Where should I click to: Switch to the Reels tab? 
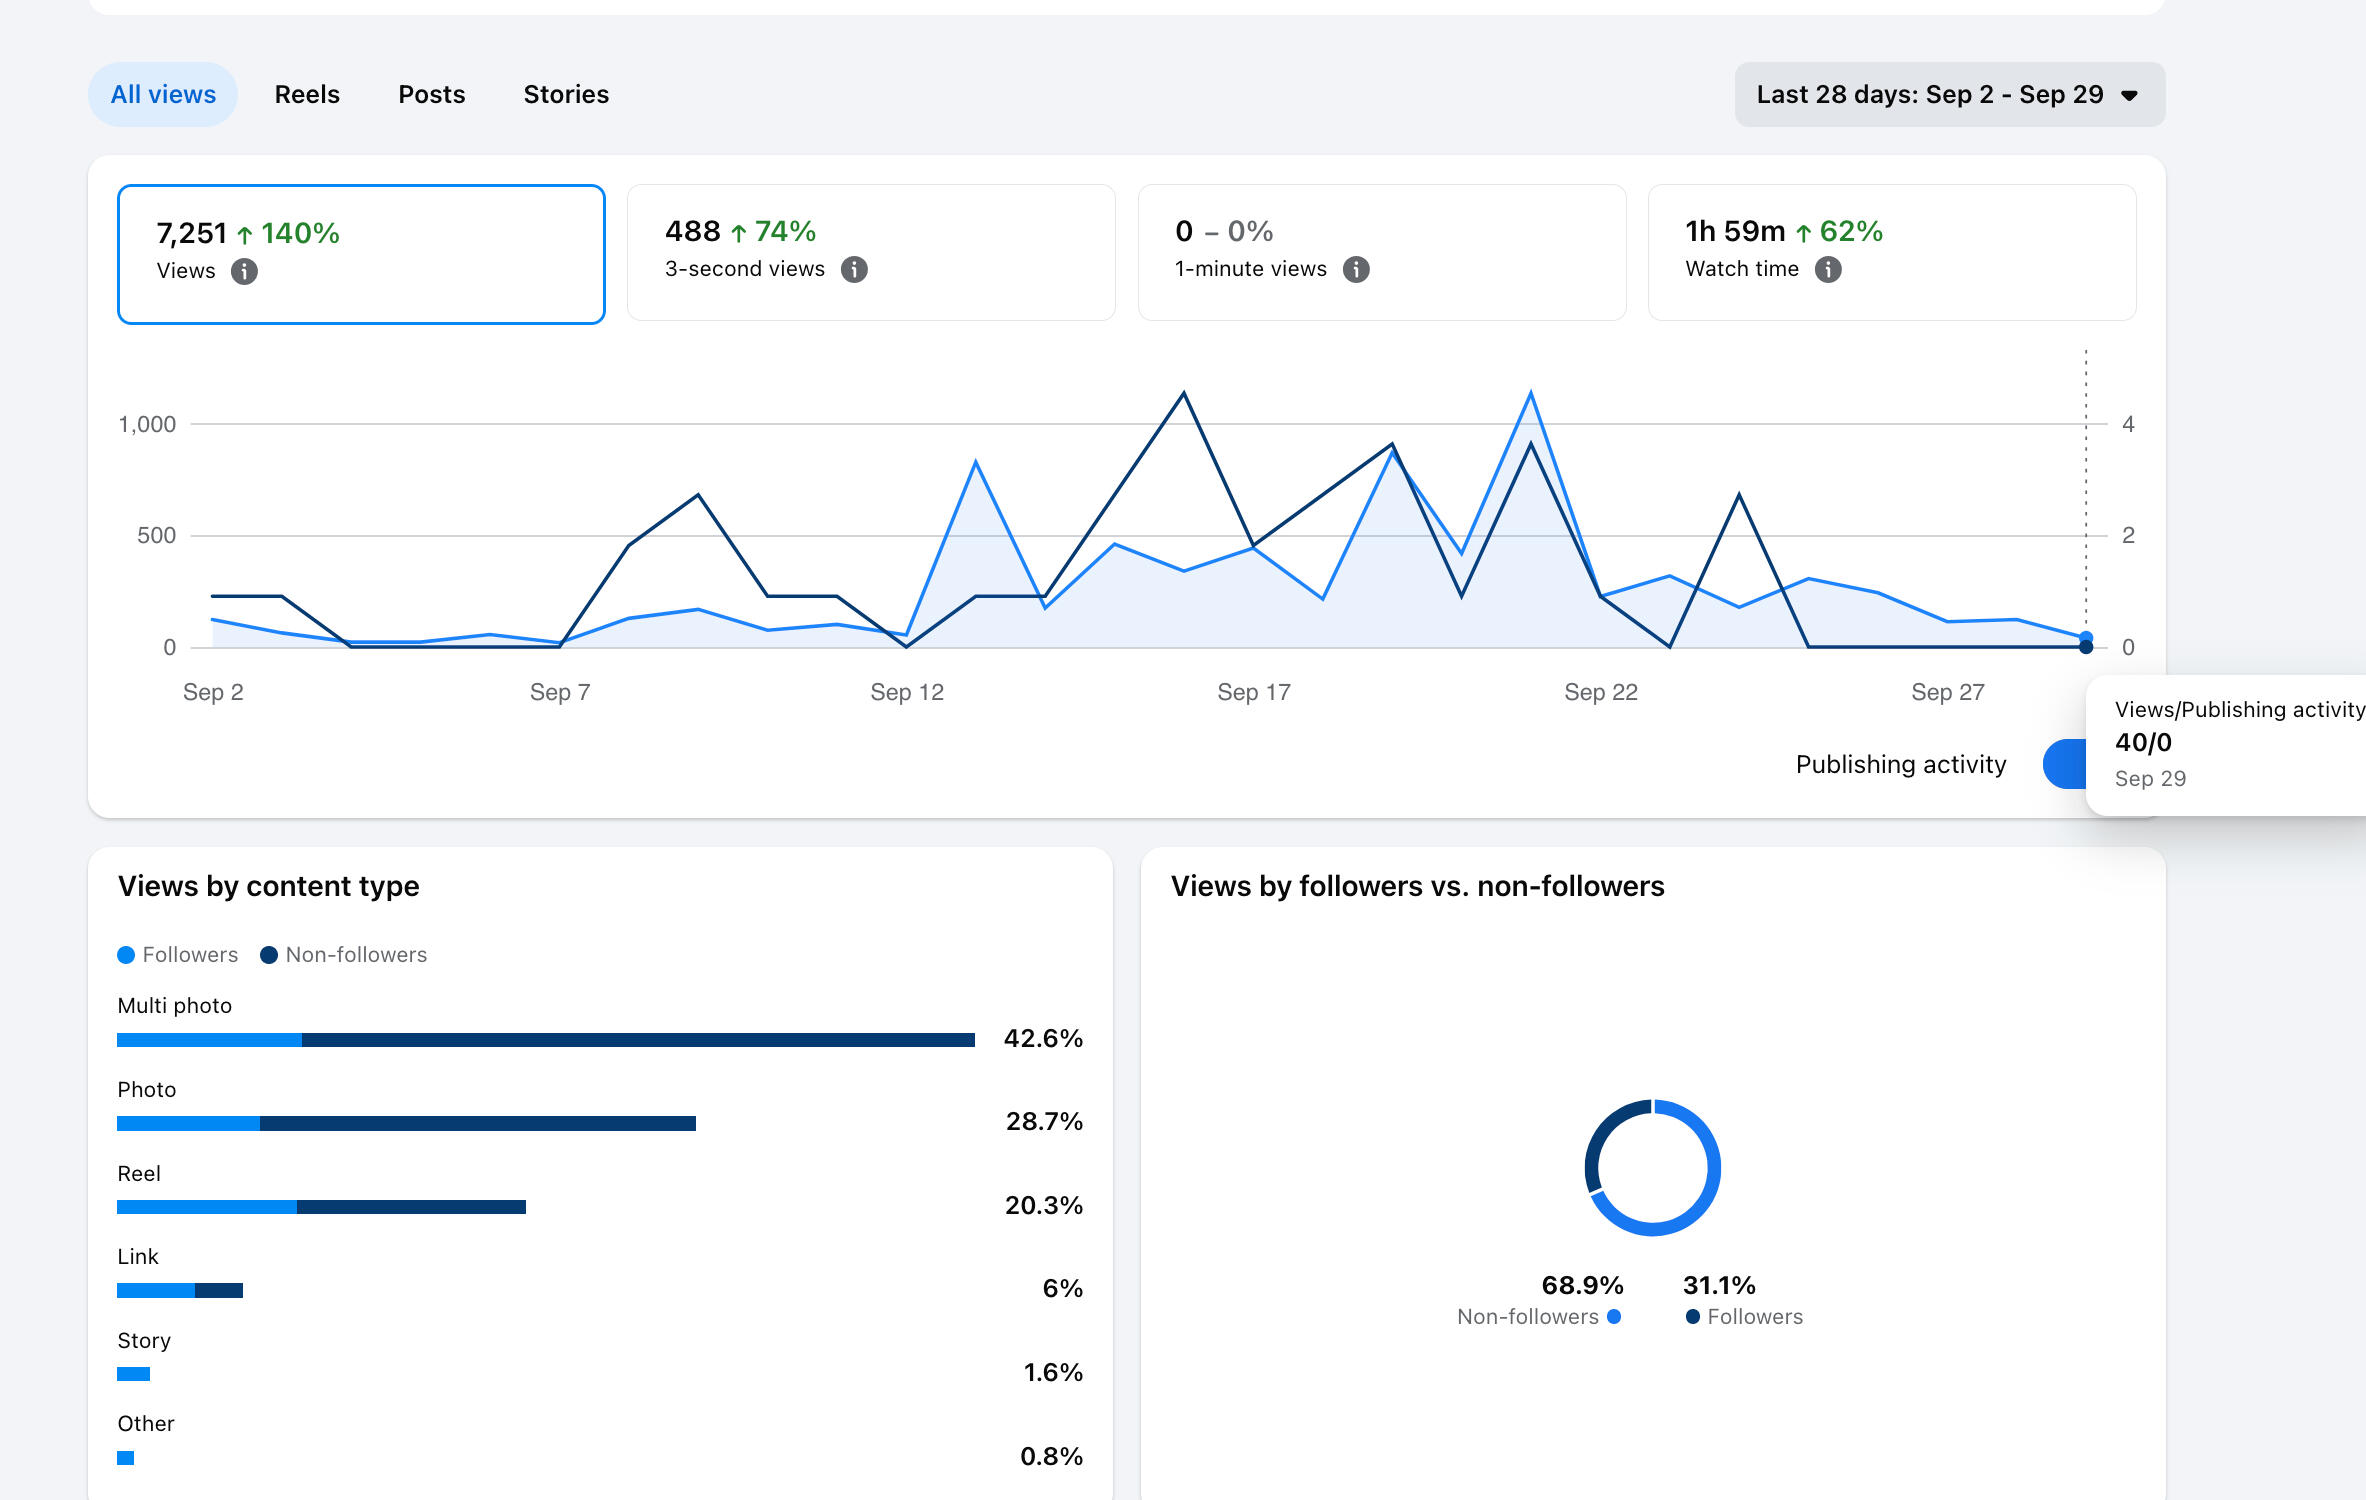pos(307,94)
